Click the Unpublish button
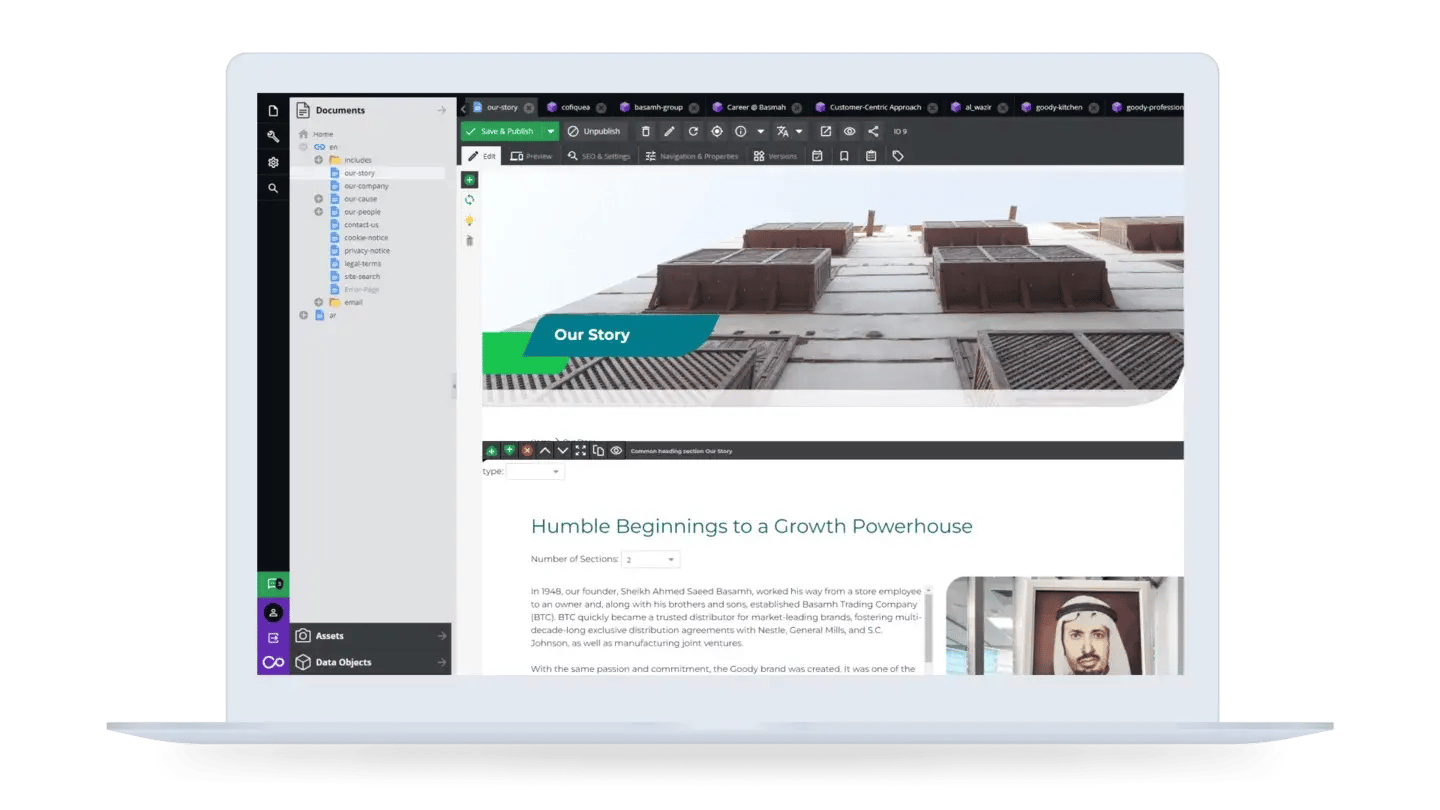The height and width of the screenshot is (810, 1440). (593, 131)
